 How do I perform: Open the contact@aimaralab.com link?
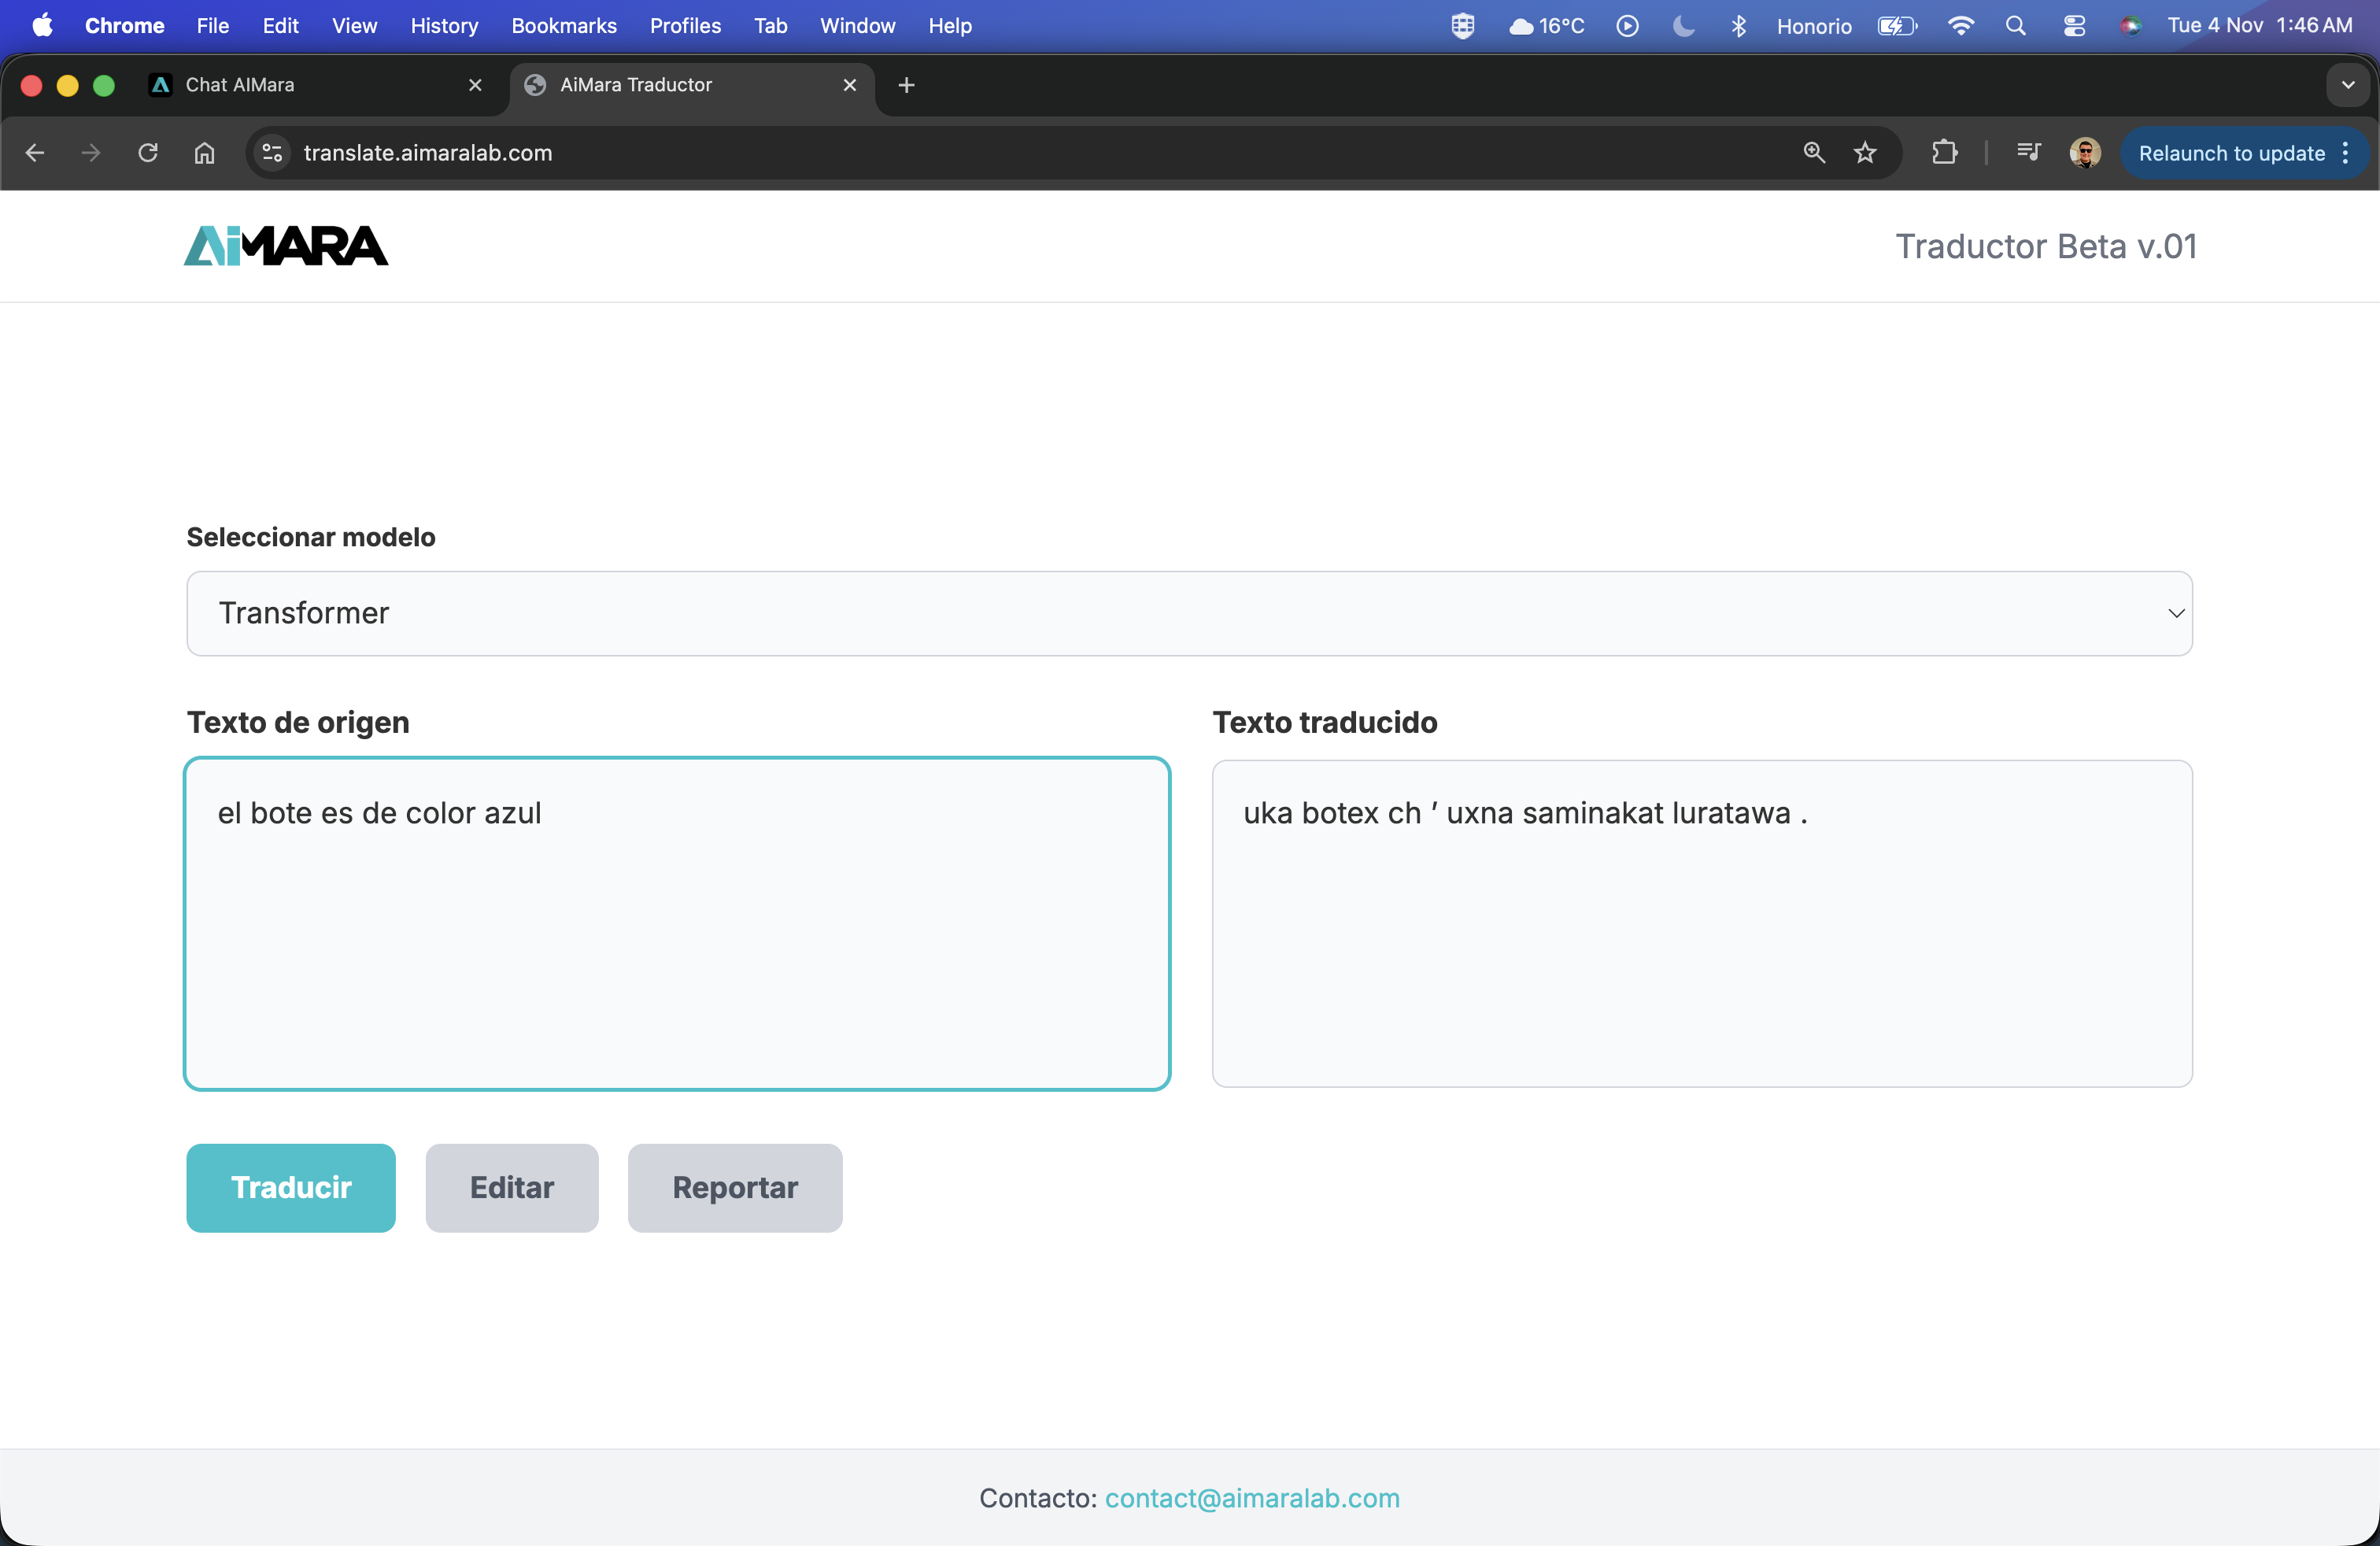point(1251,1497)
